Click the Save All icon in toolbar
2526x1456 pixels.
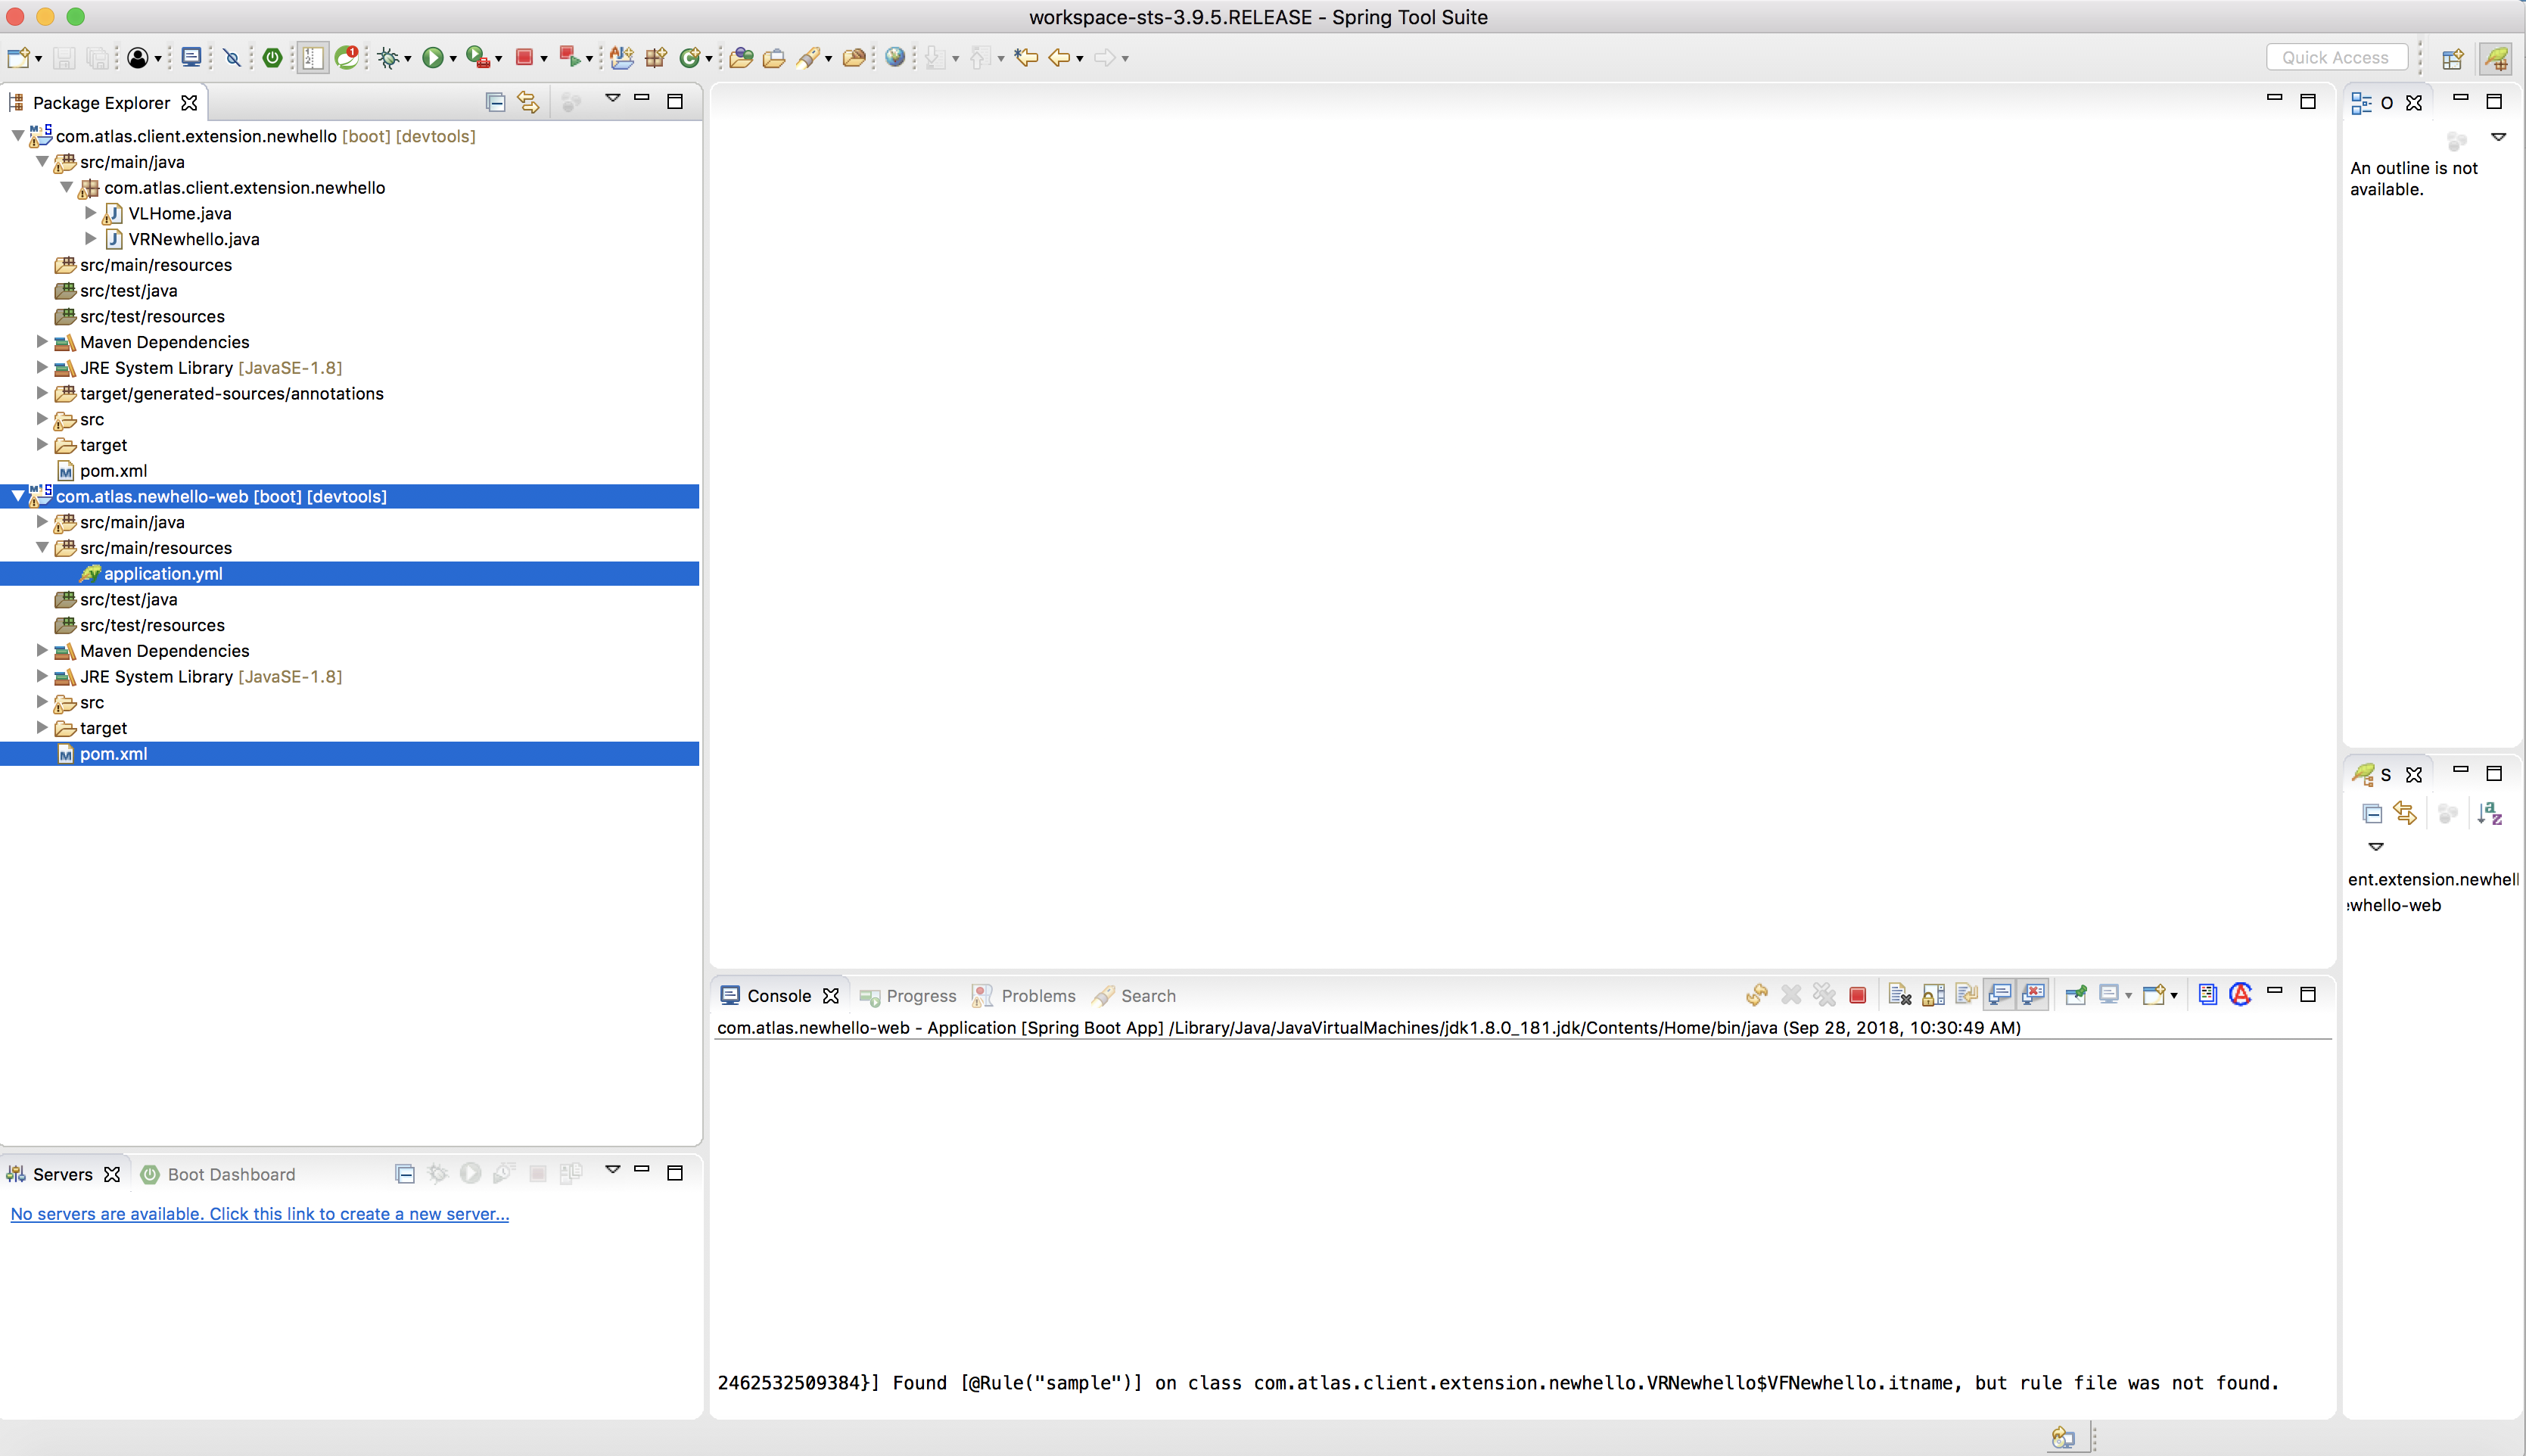tap(98, 58)
